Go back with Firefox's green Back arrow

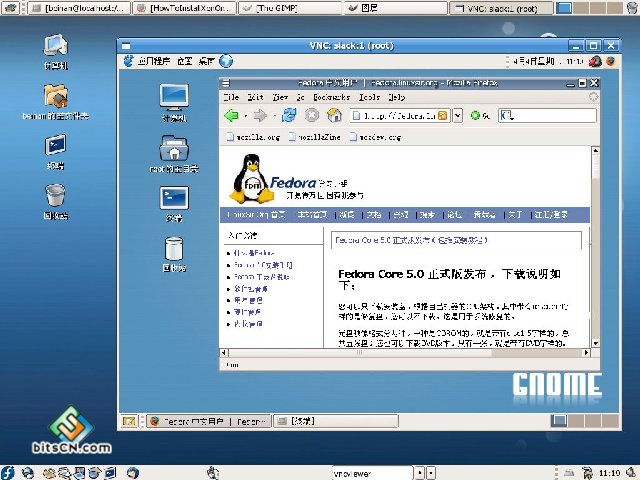pos(231,116)
